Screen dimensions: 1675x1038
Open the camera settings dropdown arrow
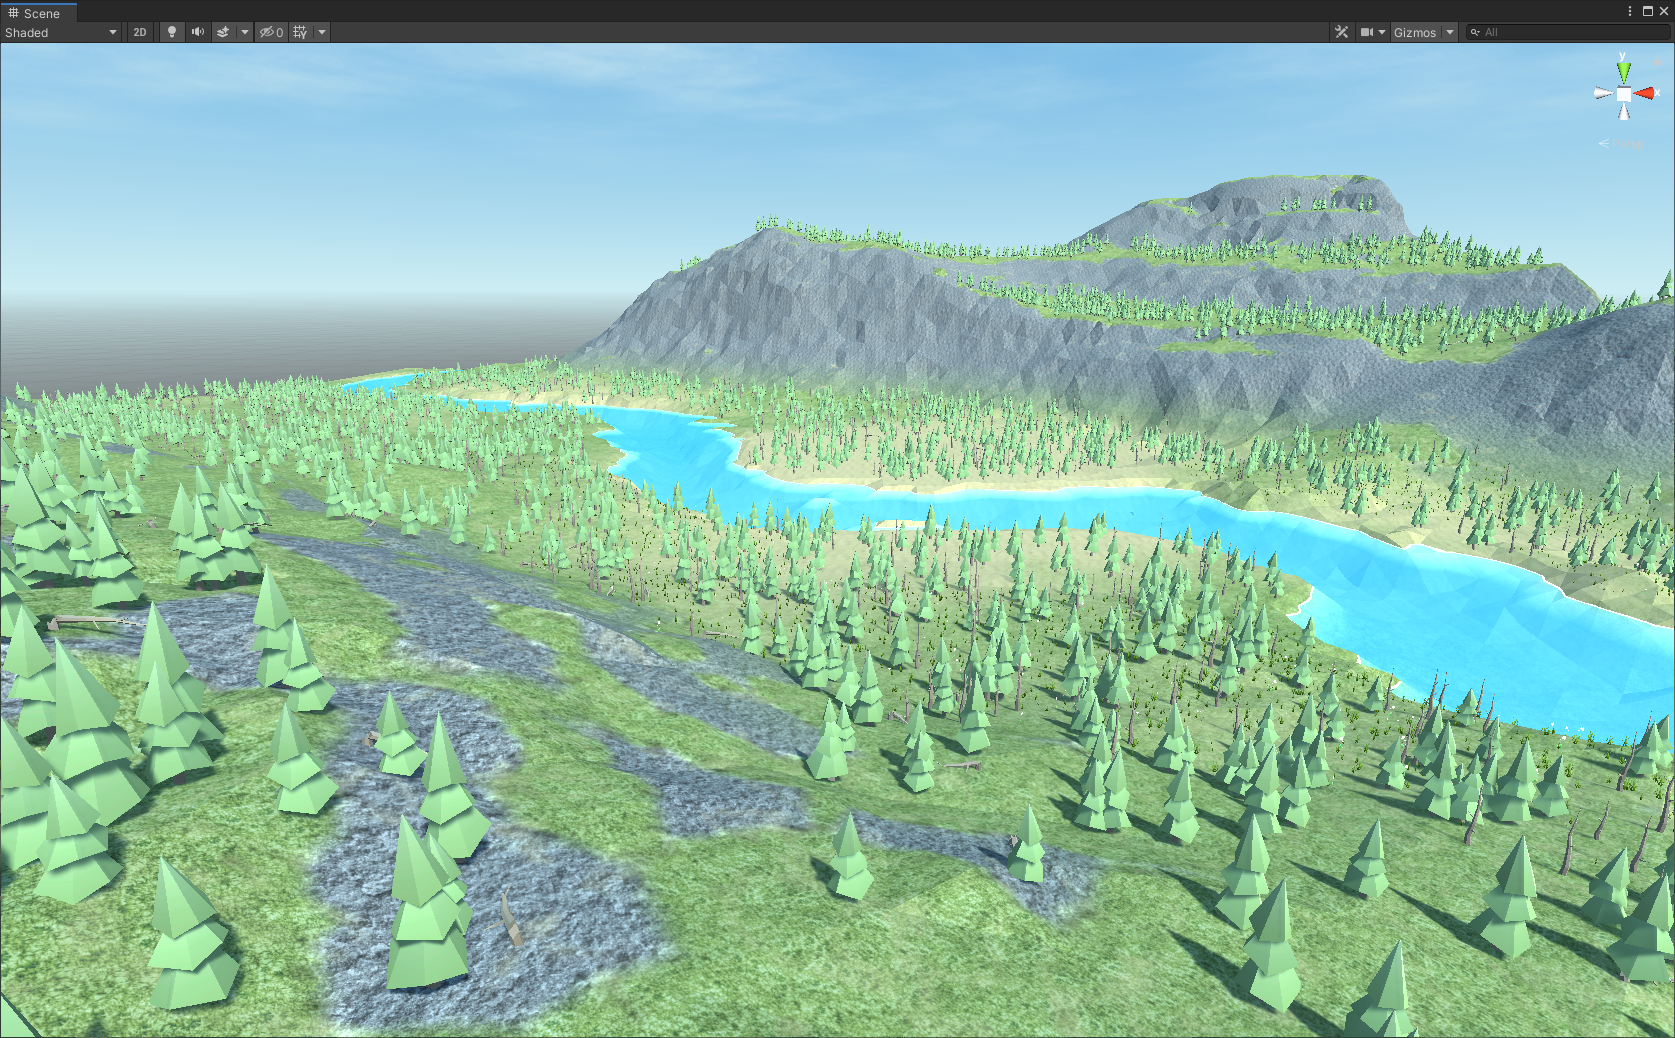[x=1383, y=32]
